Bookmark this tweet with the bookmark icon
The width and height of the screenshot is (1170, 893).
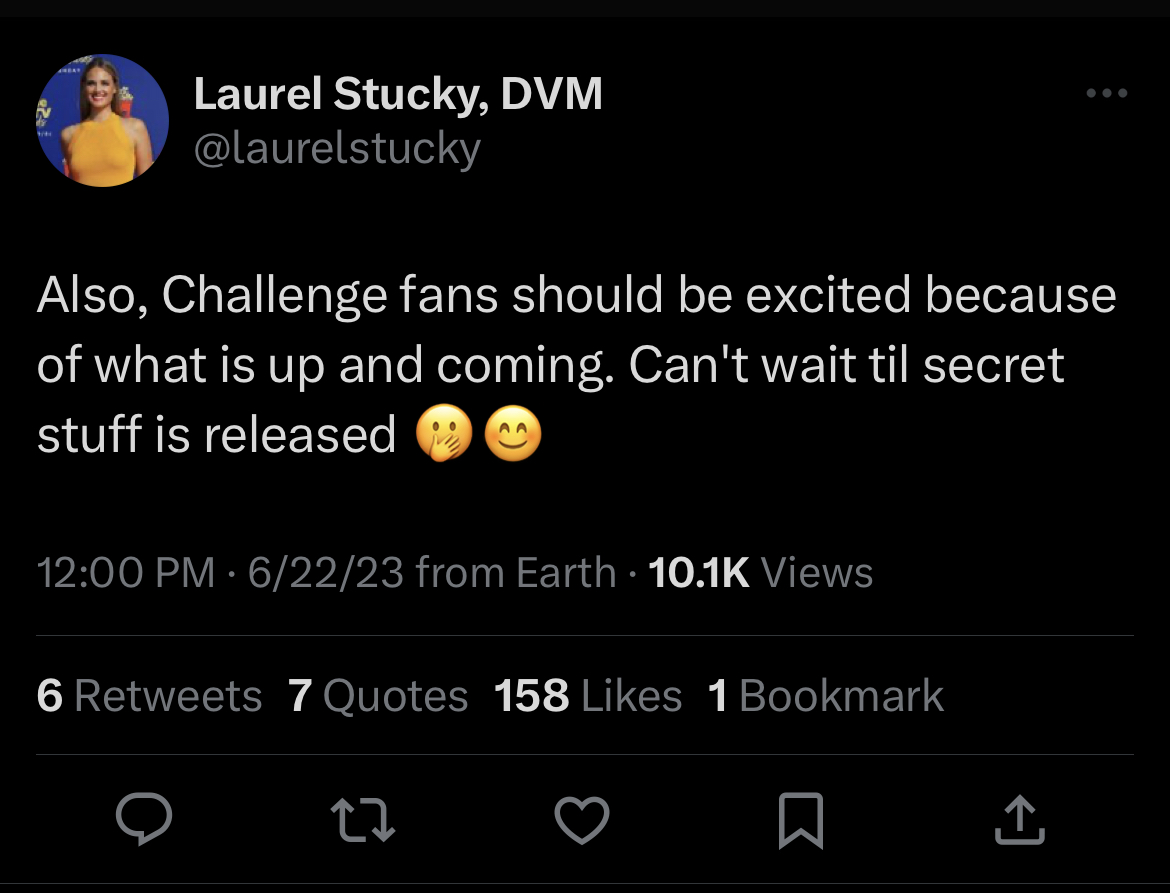point(801,821)
